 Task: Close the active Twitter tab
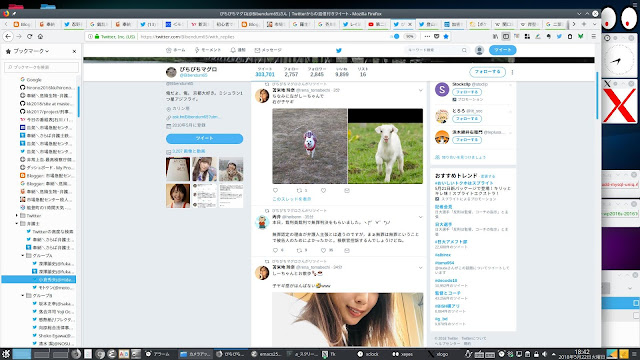pyautogui.click(x=410, y=24)
